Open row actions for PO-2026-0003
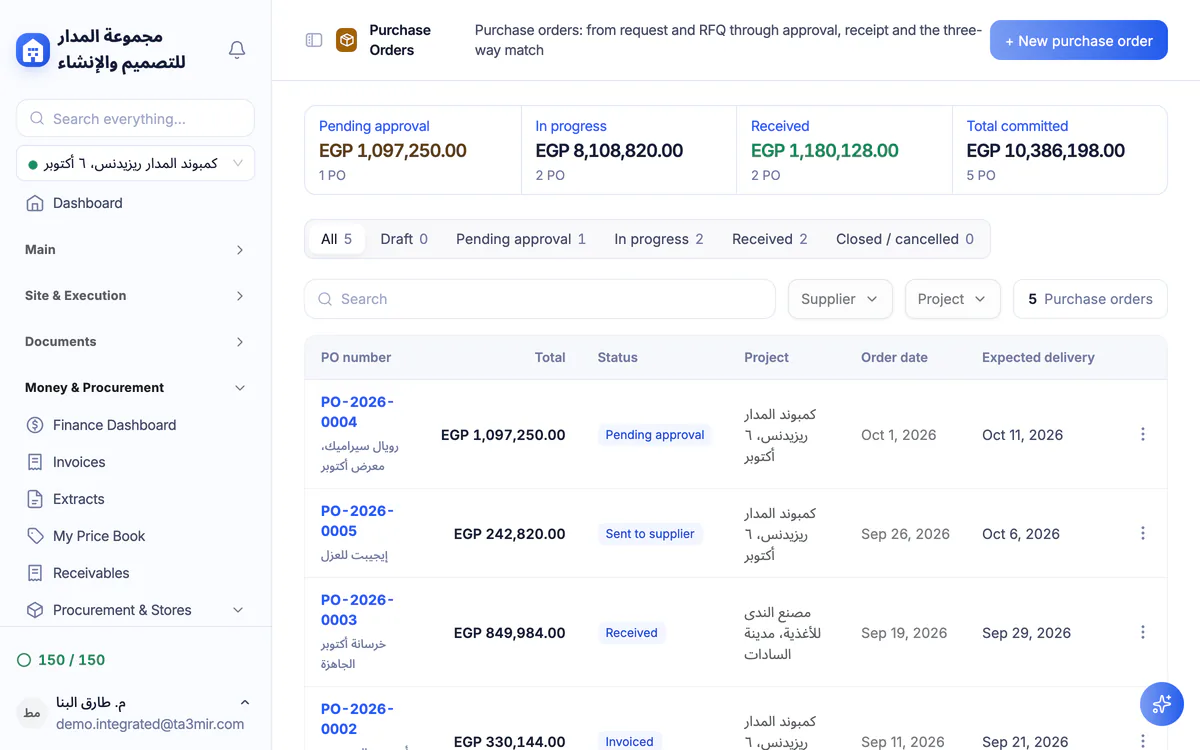 [1143, 632]
